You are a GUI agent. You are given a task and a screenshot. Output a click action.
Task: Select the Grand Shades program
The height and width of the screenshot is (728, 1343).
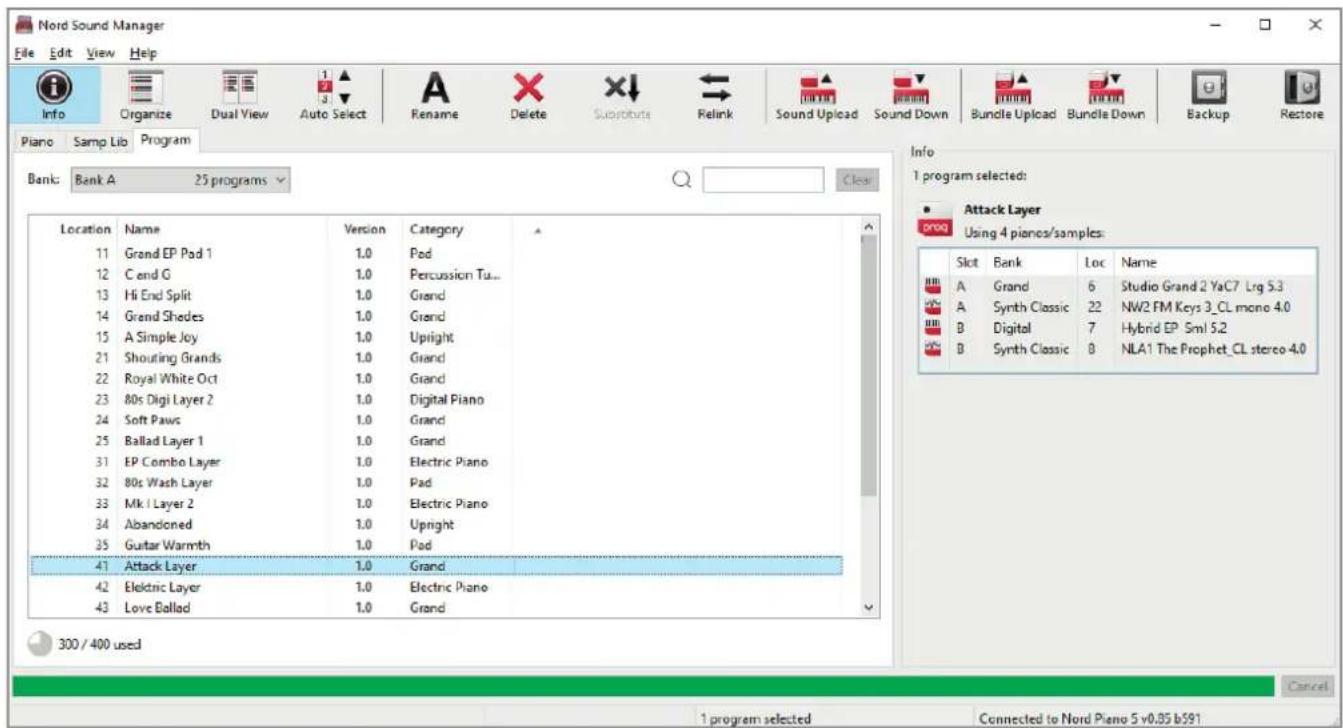tap(437, 315)
